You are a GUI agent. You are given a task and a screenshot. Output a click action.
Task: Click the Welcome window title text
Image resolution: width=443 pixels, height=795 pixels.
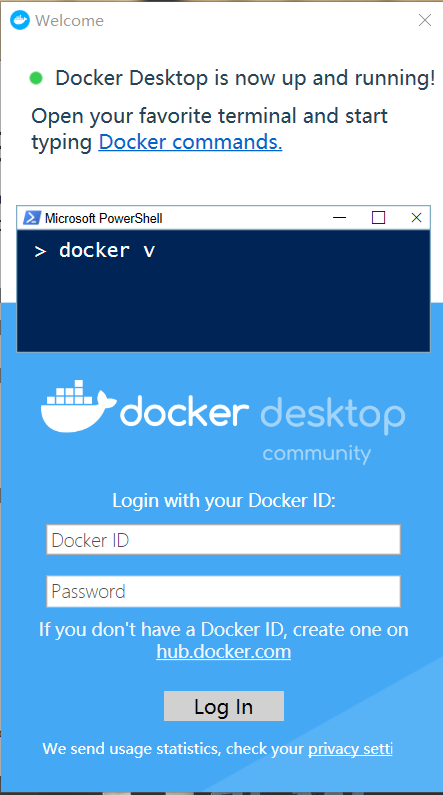[x=69, y=21]
